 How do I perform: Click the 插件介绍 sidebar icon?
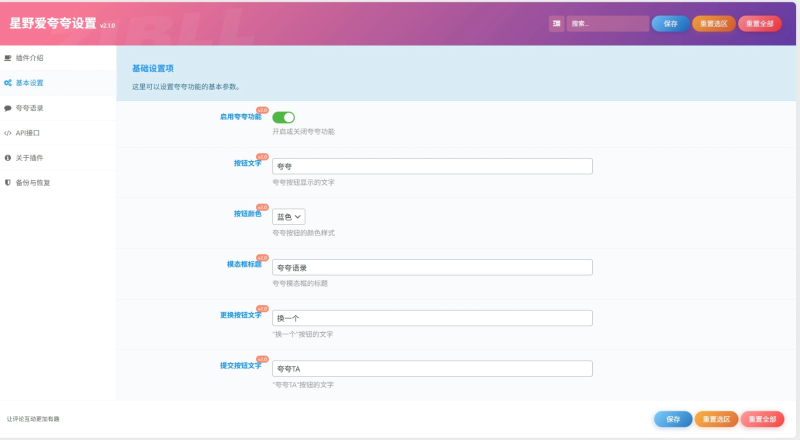[8, 58]
